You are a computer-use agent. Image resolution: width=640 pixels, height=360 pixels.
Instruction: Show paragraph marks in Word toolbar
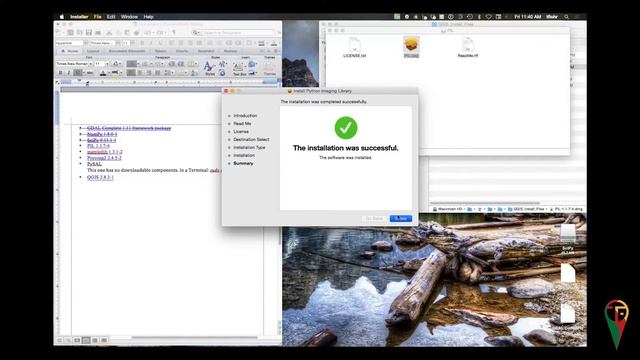pyautogui.click(x=173, y=32)
